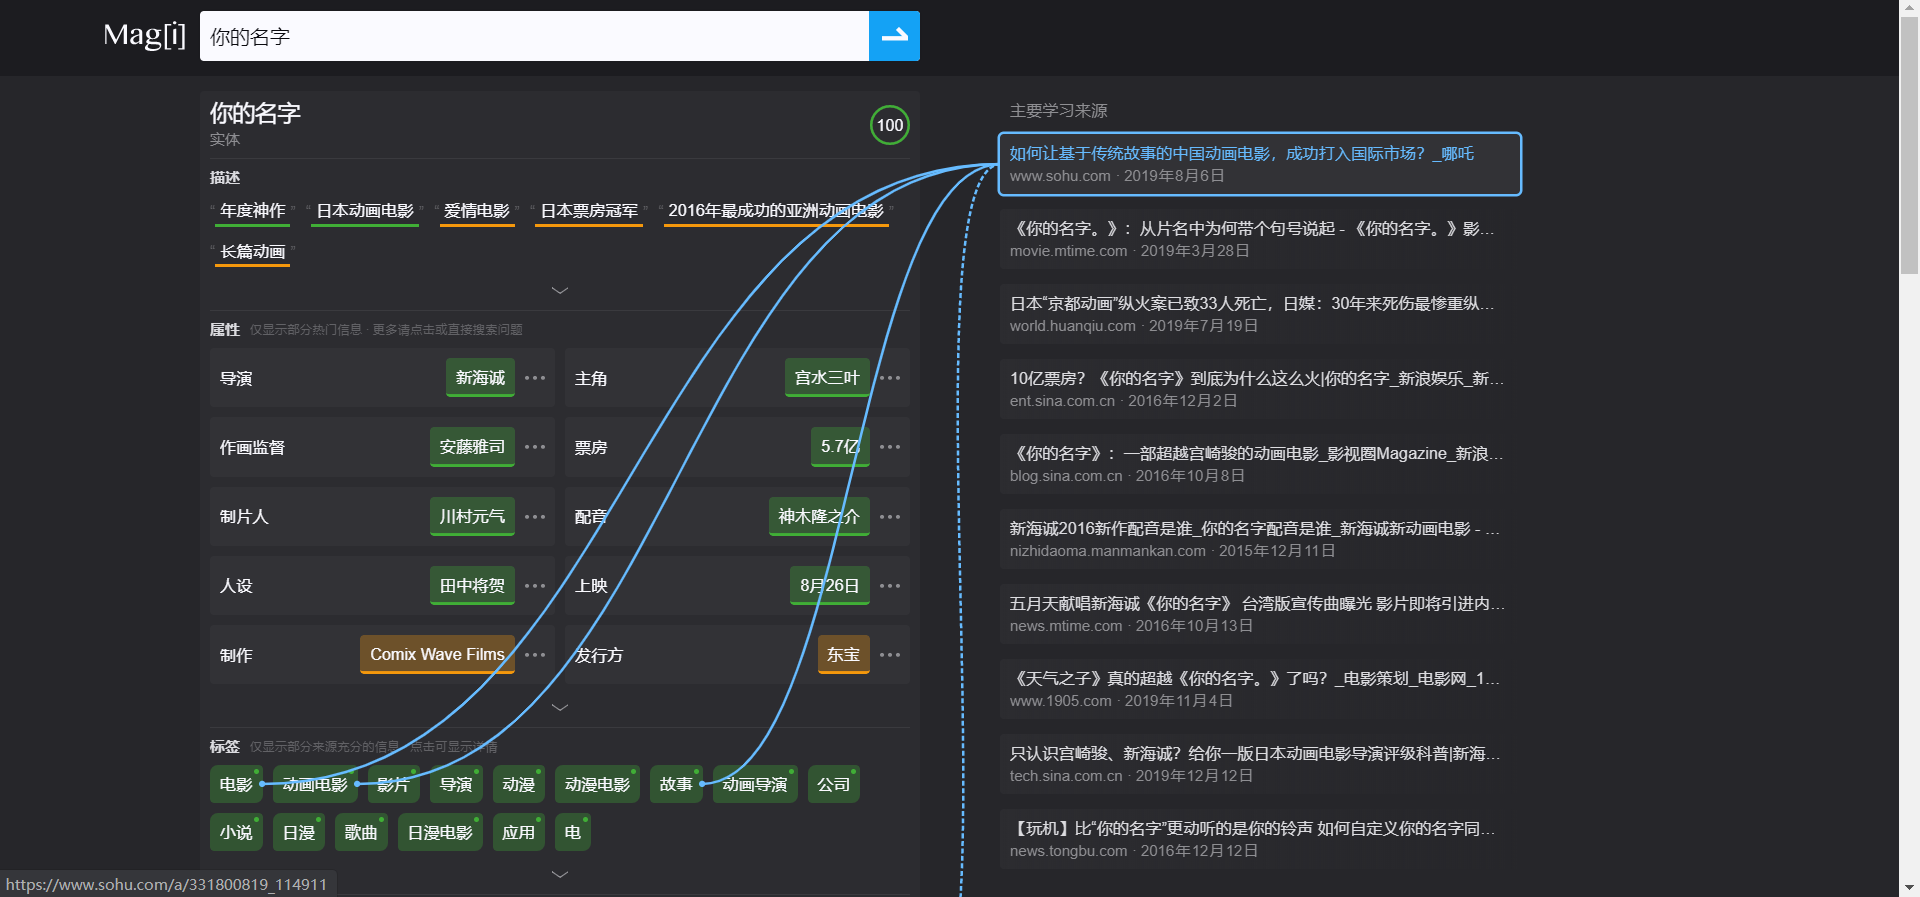Open the news.mtime.com 五月天 source link
This screenshot has height=897, width=1920.
pyautogui.click(x=1260, y=614)
